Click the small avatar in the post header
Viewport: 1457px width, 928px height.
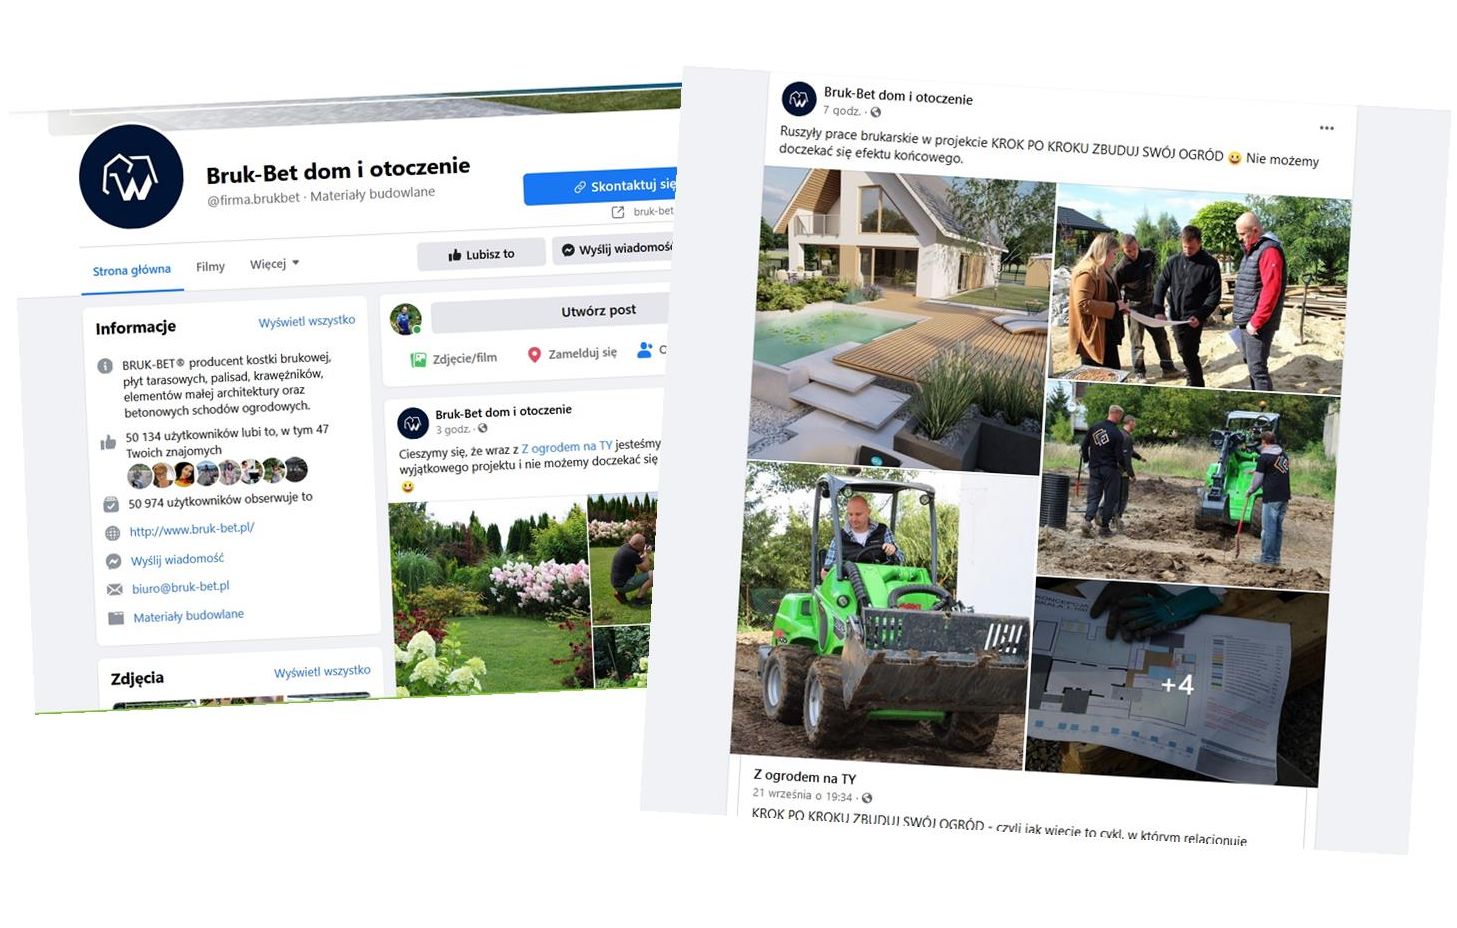coord(797,99)
